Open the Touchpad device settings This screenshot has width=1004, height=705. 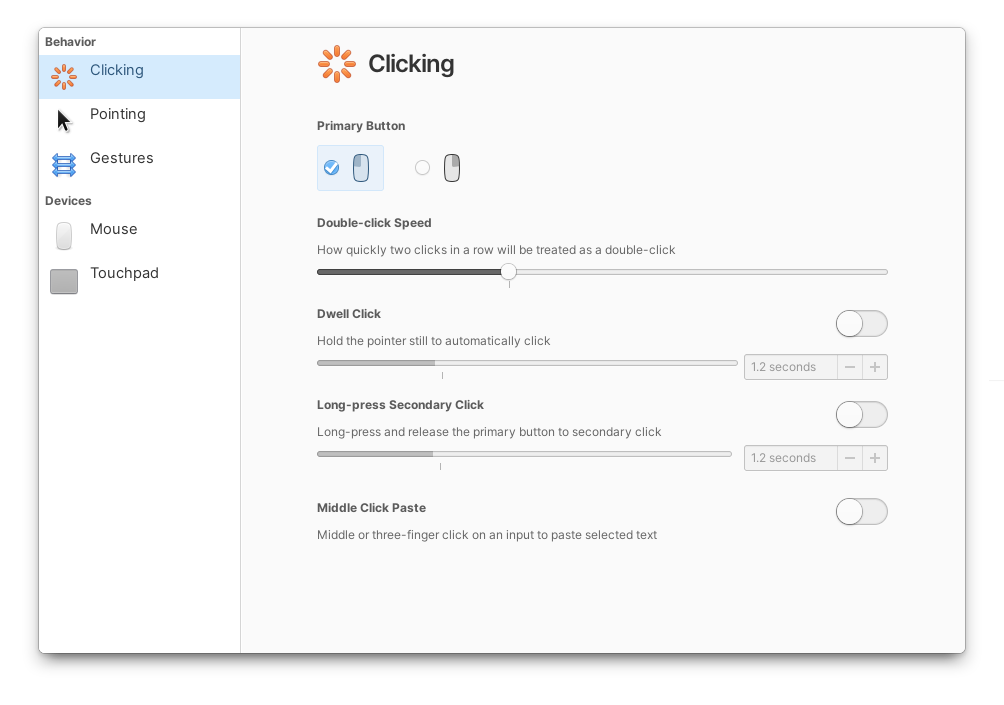(140, 280)
